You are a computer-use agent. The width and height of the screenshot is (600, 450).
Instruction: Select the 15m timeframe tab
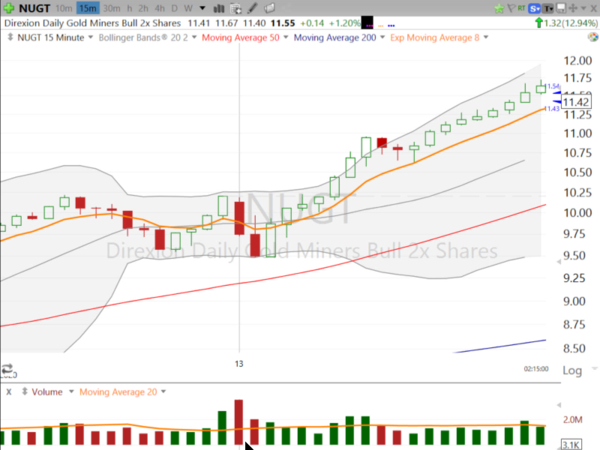[x=88, y=8]
